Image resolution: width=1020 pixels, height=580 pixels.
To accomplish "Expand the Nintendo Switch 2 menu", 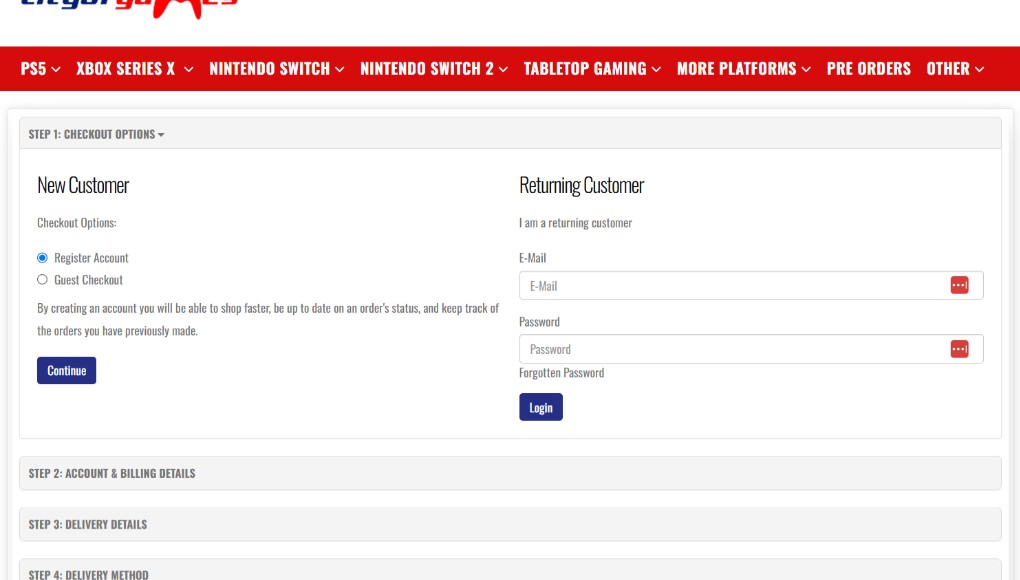I will pos(434,68).
